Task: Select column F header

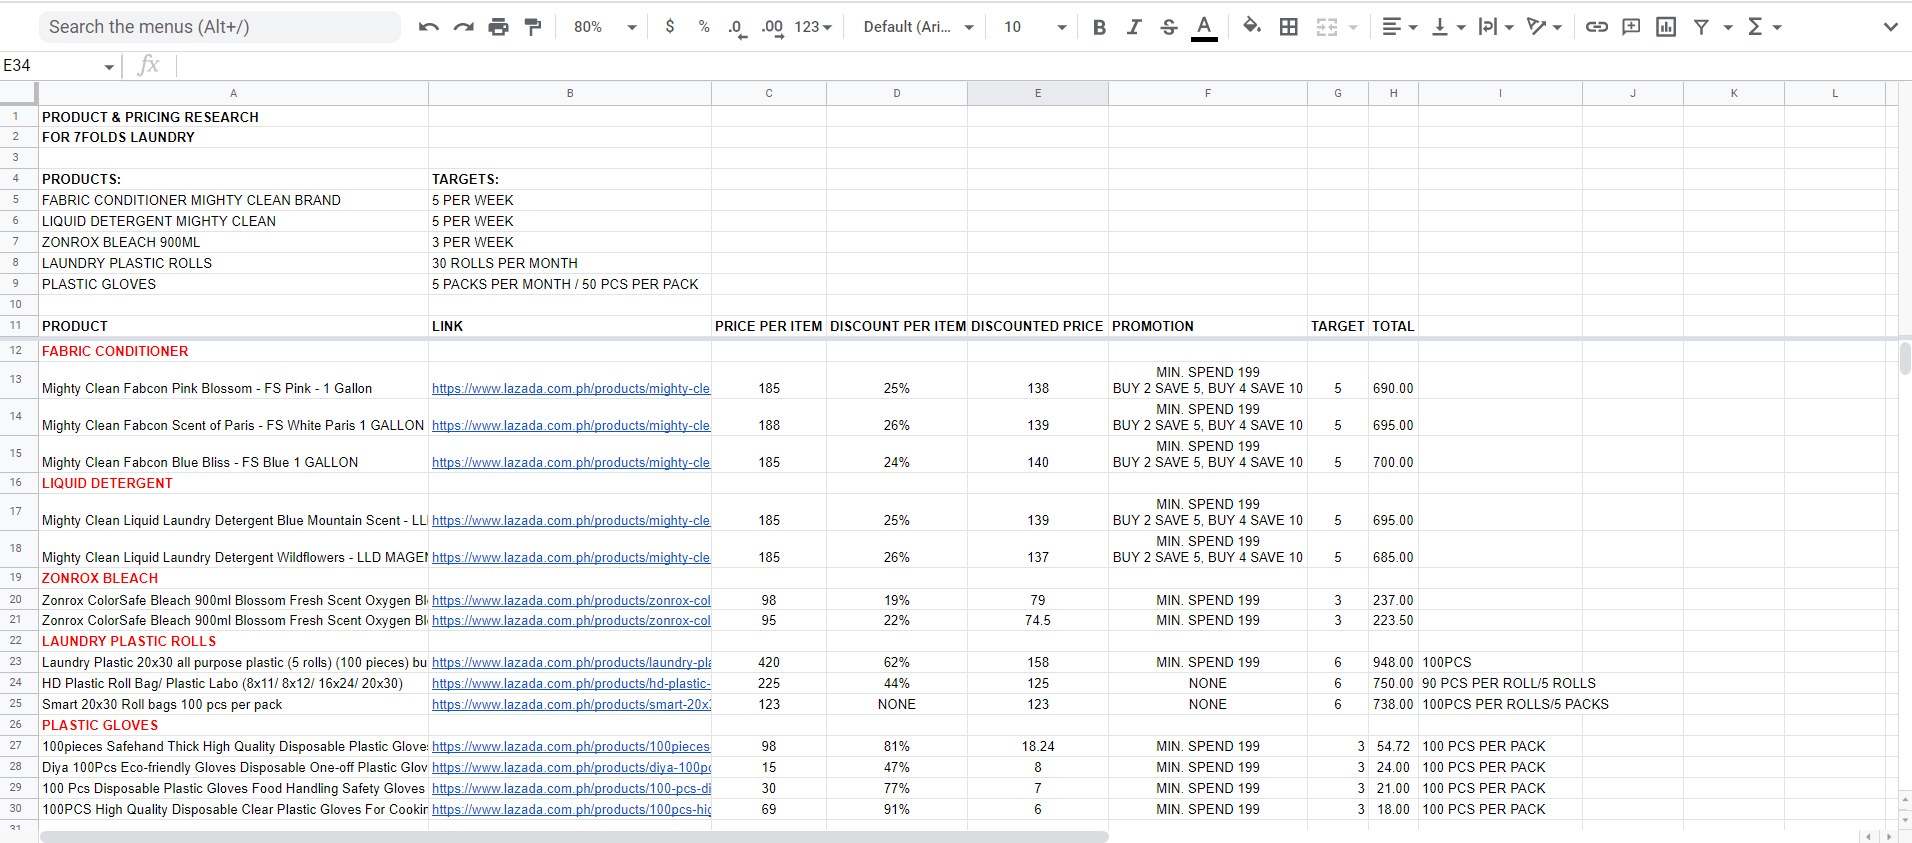Action: pos(1208,93)
